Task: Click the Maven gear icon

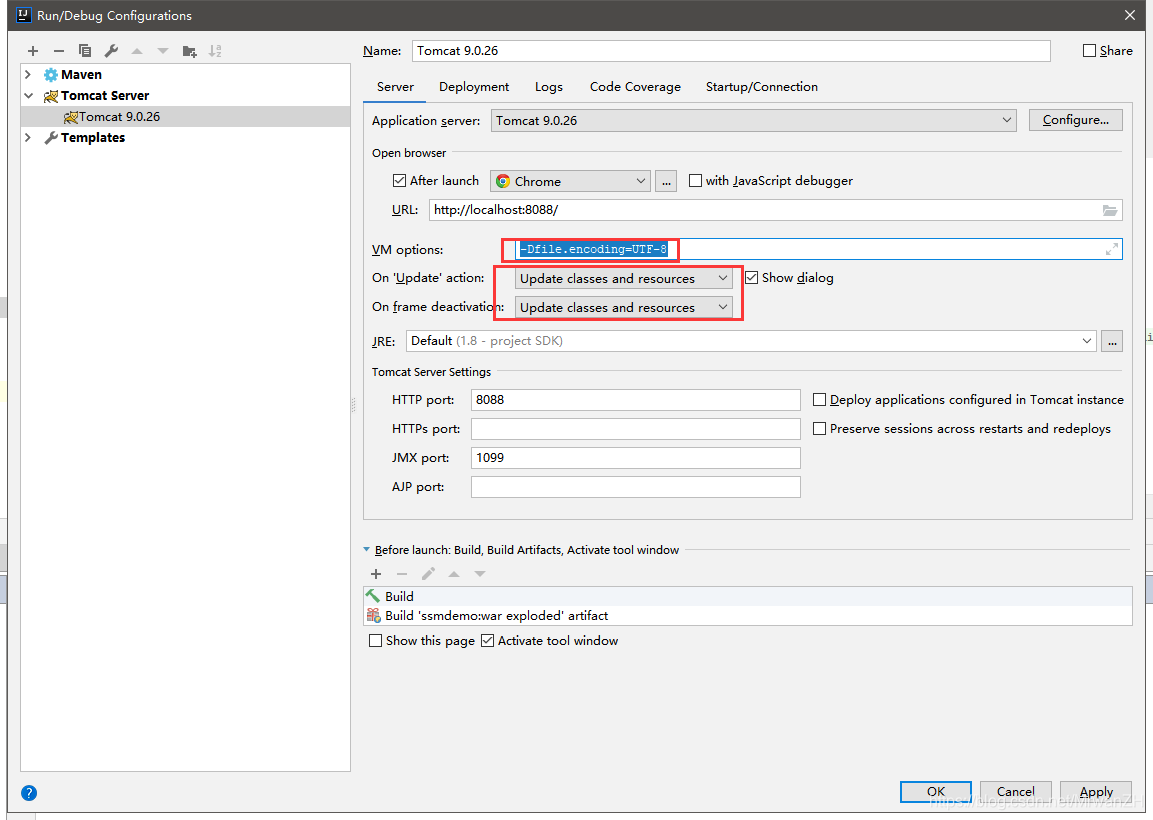Action: point(51,74)
